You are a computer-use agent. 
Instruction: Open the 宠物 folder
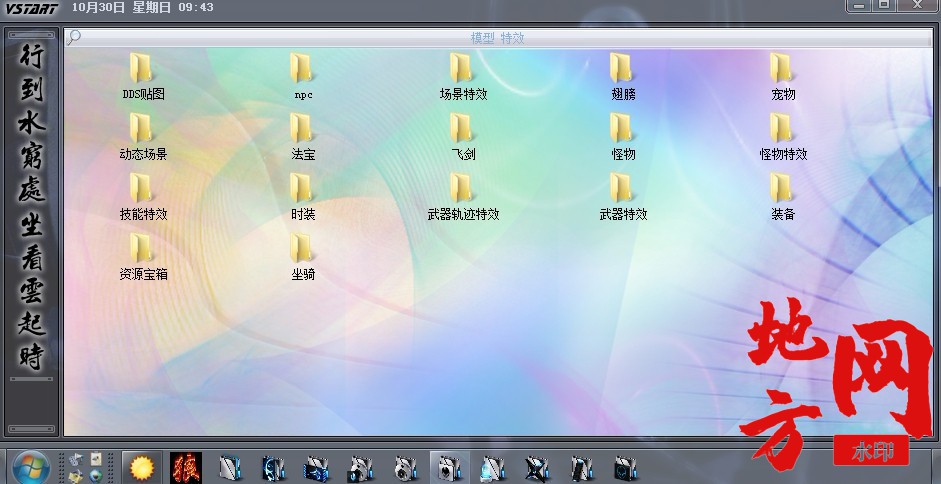(783, 76)
